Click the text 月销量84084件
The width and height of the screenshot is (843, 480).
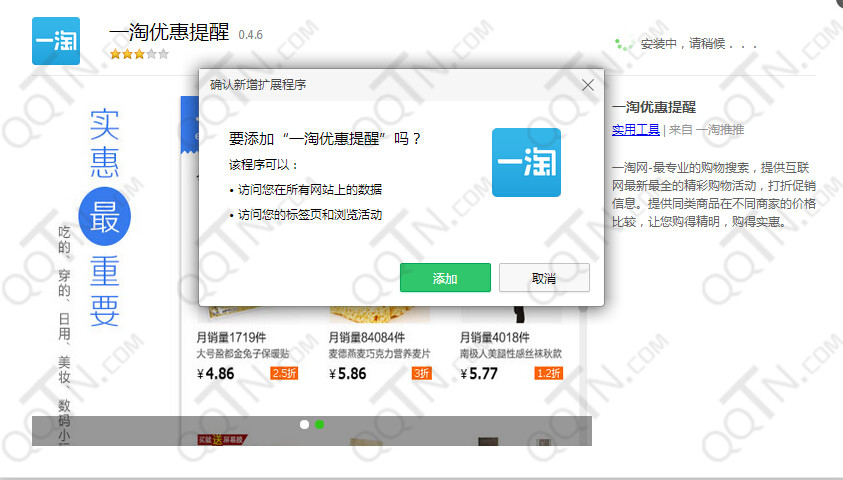click(367, 338)
